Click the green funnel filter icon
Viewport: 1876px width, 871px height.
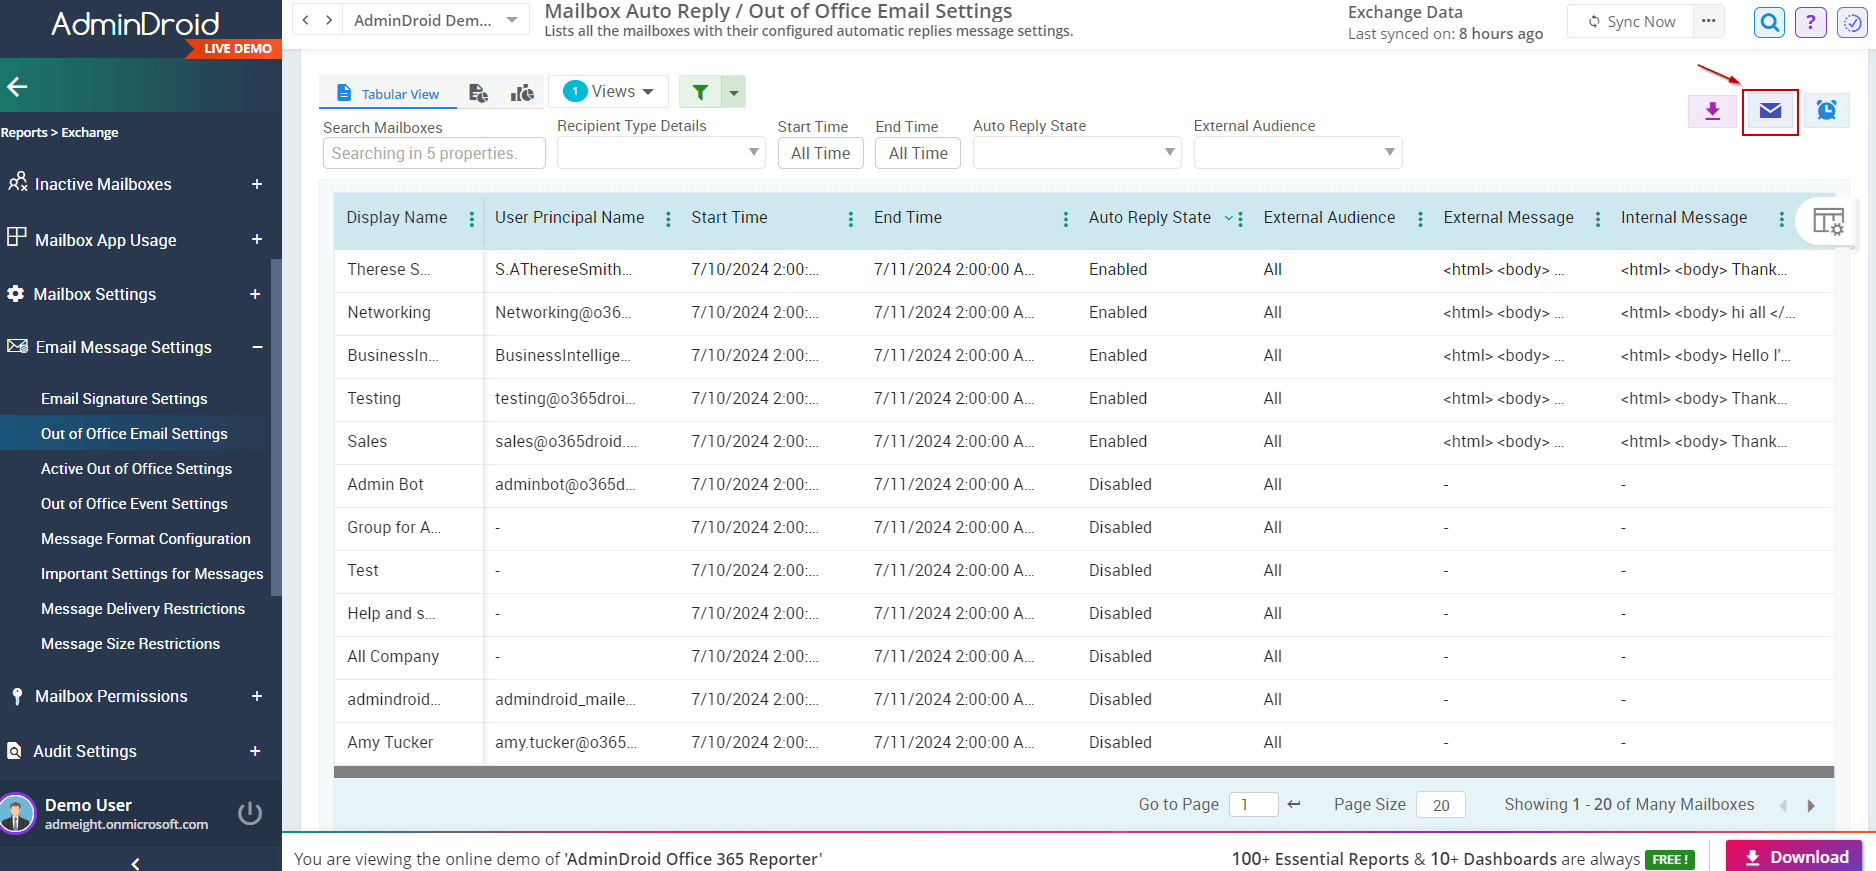pos(700,92)
